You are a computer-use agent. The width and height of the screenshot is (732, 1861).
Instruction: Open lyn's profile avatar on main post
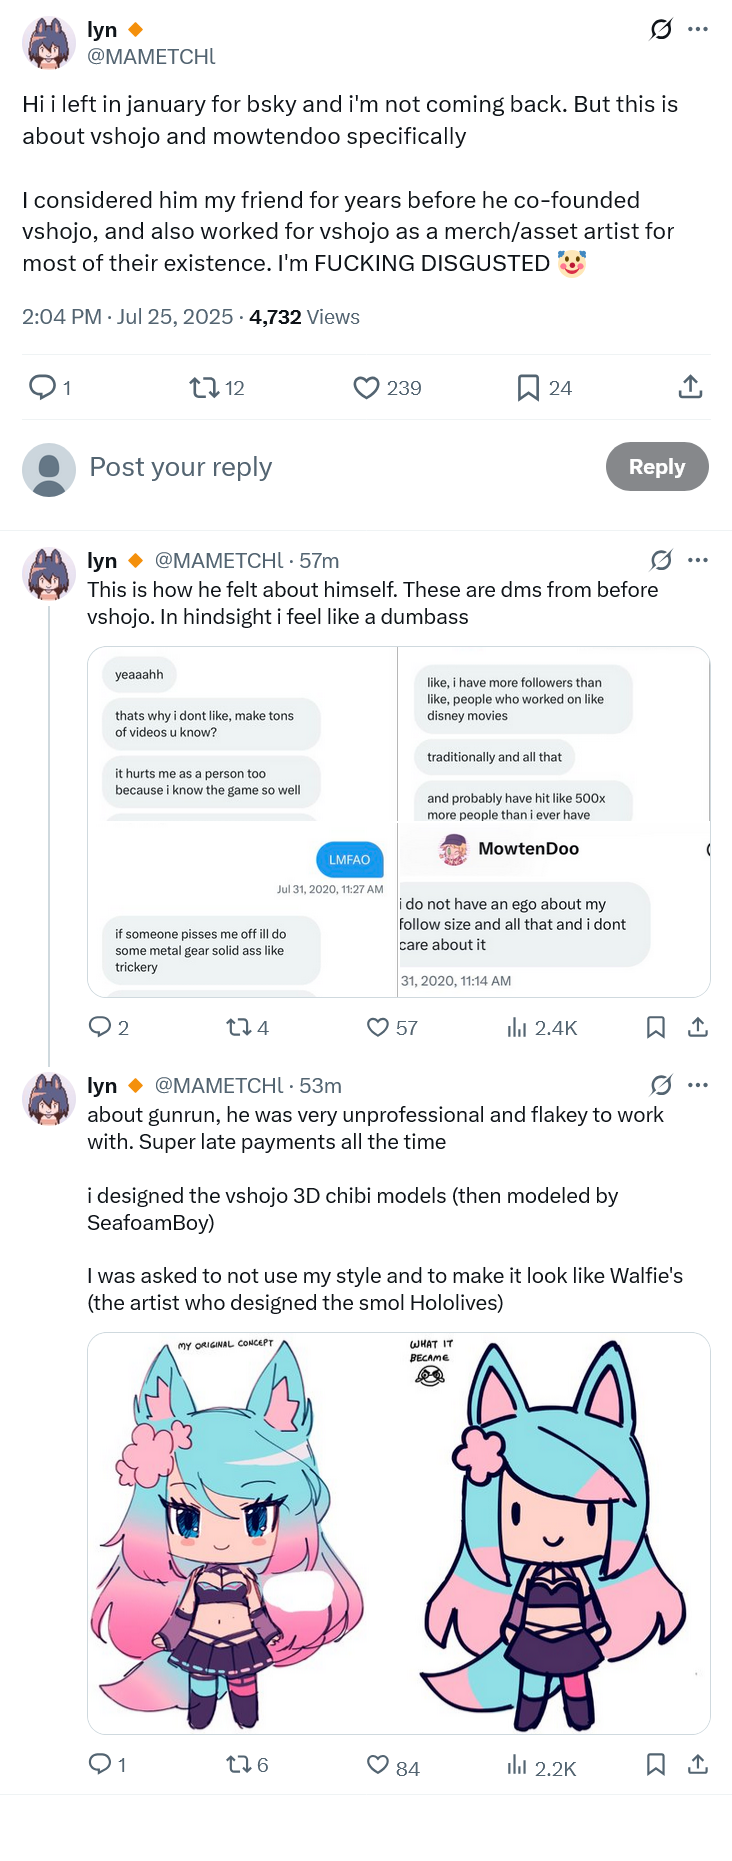click(49, 43)
